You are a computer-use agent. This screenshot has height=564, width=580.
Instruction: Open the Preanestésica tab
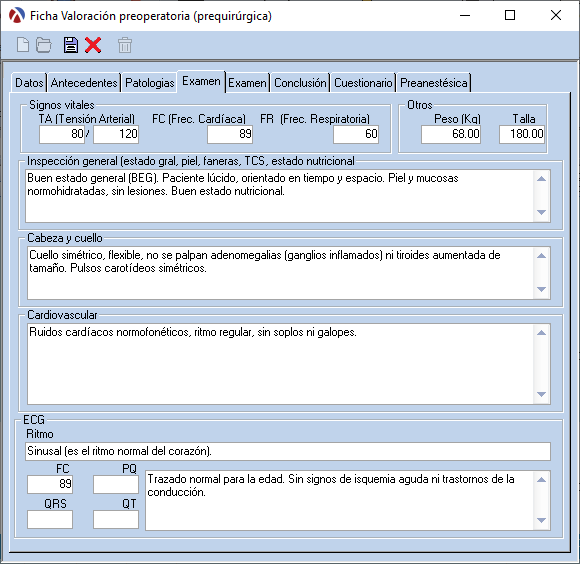pyautogui.click(x=434, y=82)
